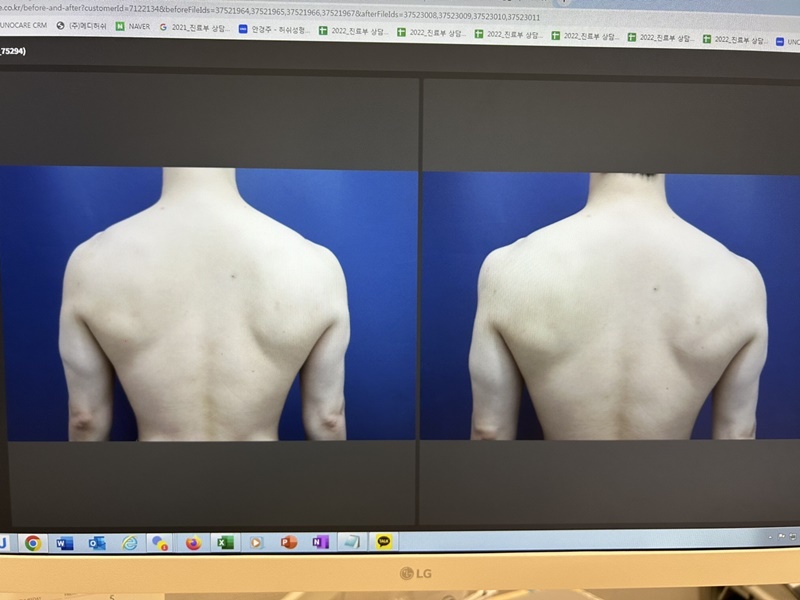Open the messenger icon with red badge
Screen dimensions: 800x600
[x=160, y=543]
